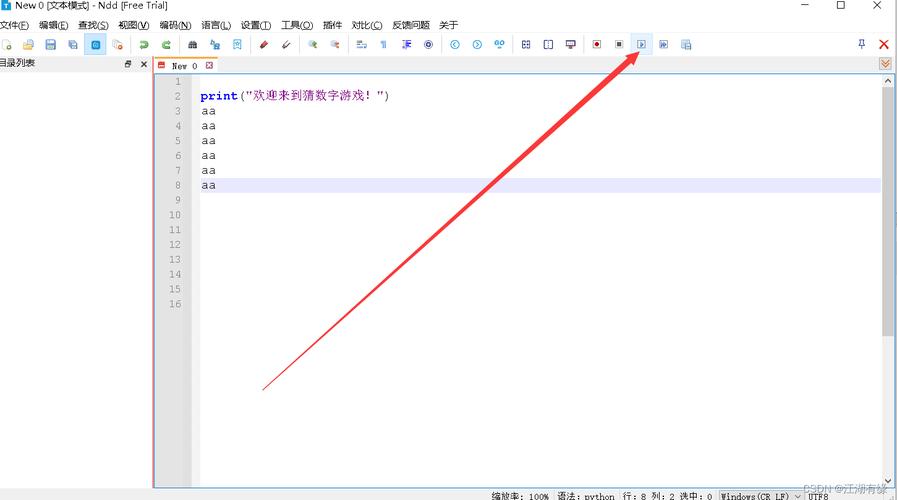Screen dimensions: 897x500
Task: Click the red marker highlight icon
Action: [264, 45]
